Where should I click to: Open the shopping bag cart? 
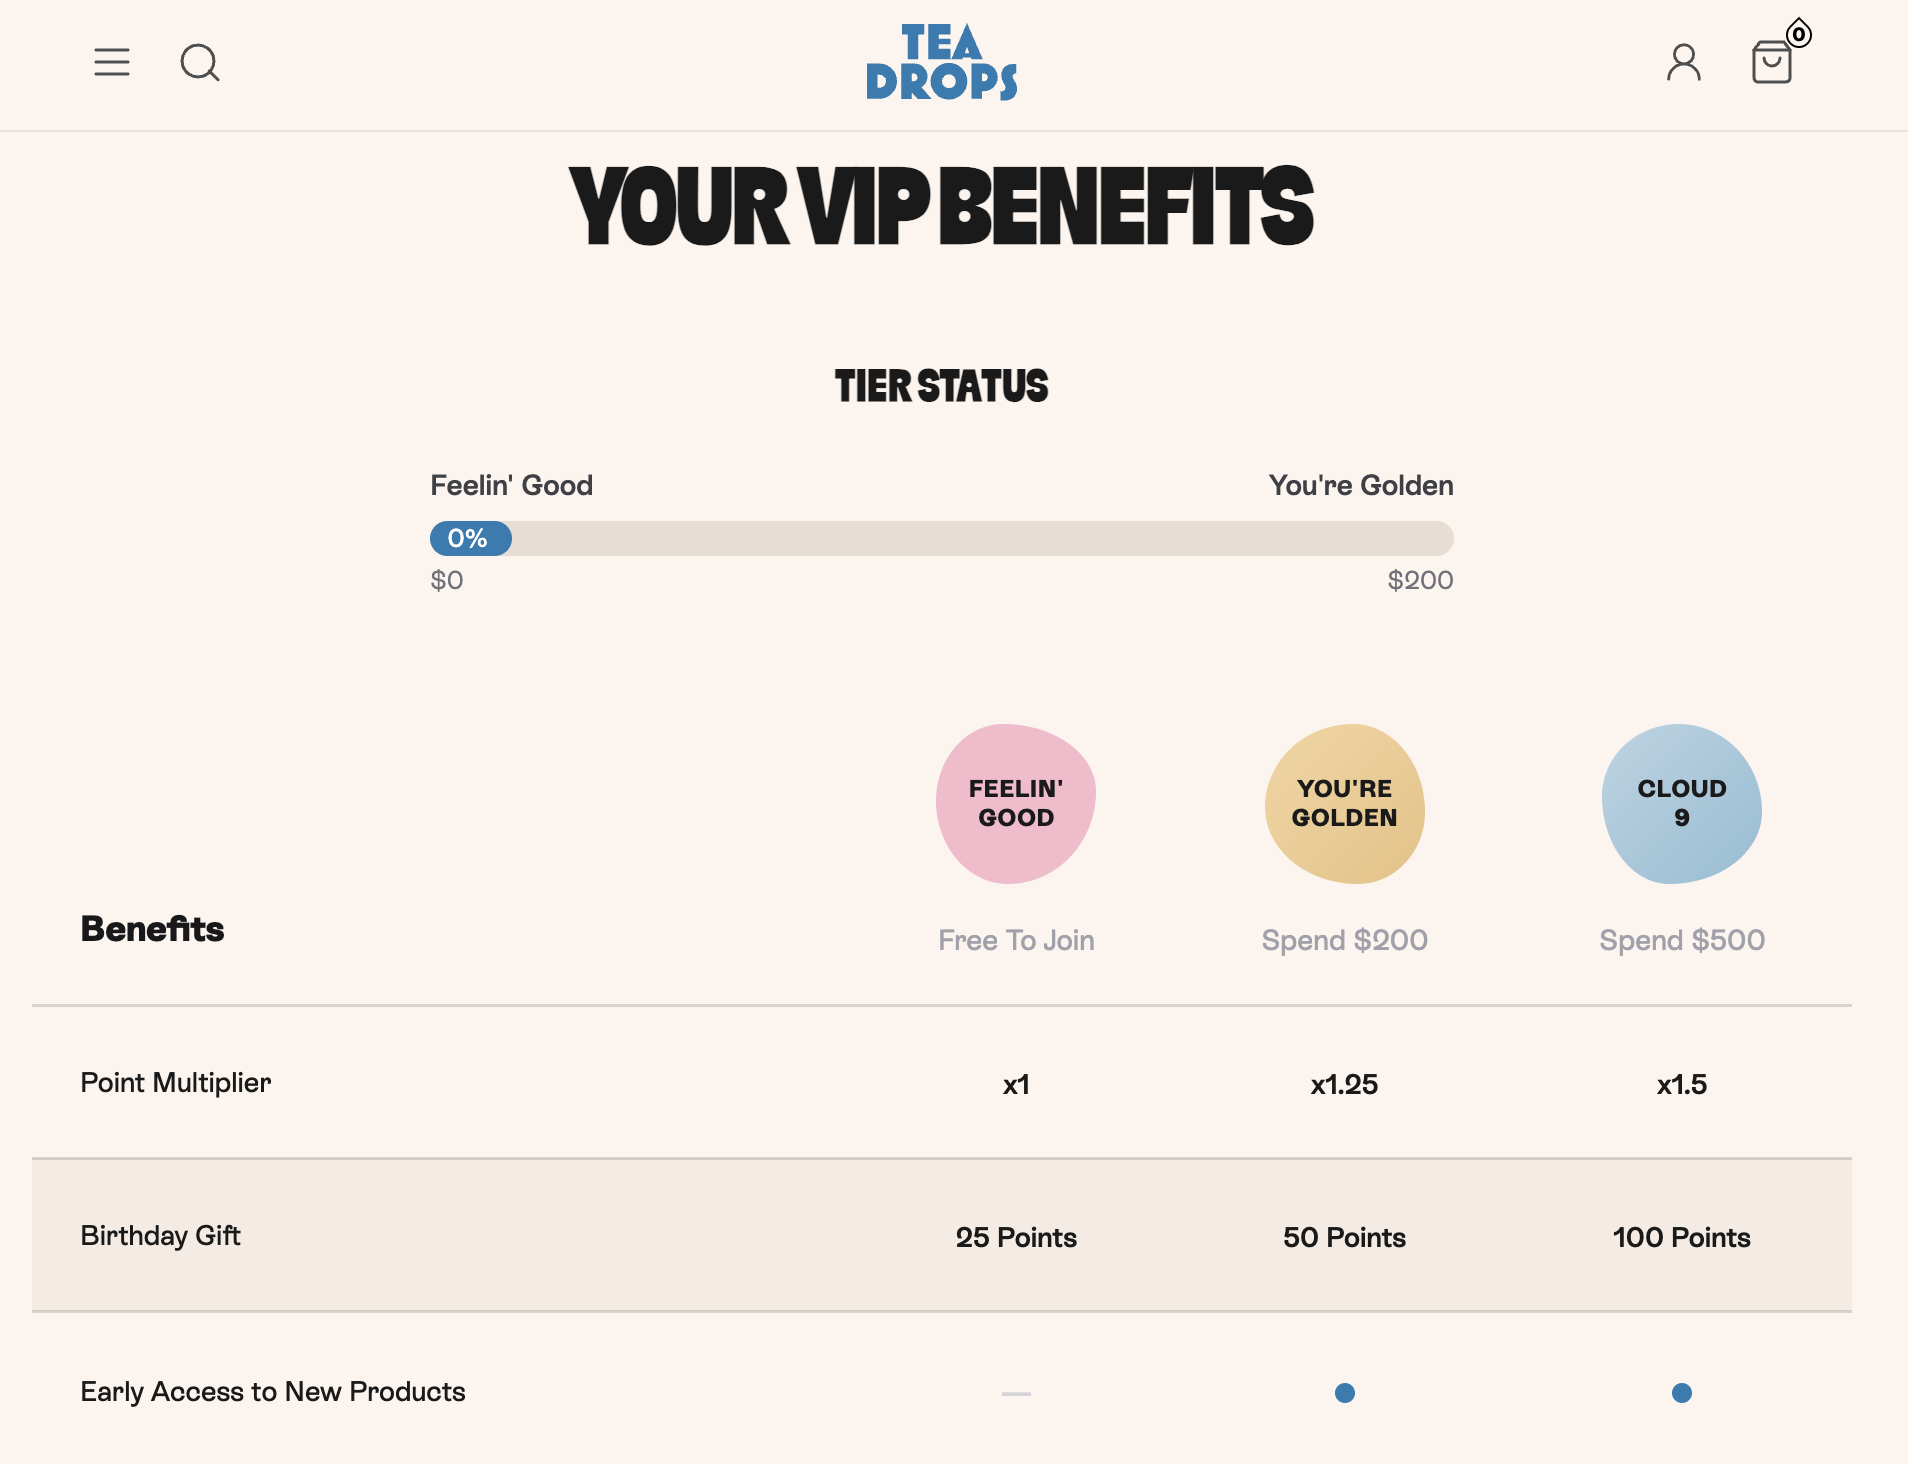[x=1771, y=64]
